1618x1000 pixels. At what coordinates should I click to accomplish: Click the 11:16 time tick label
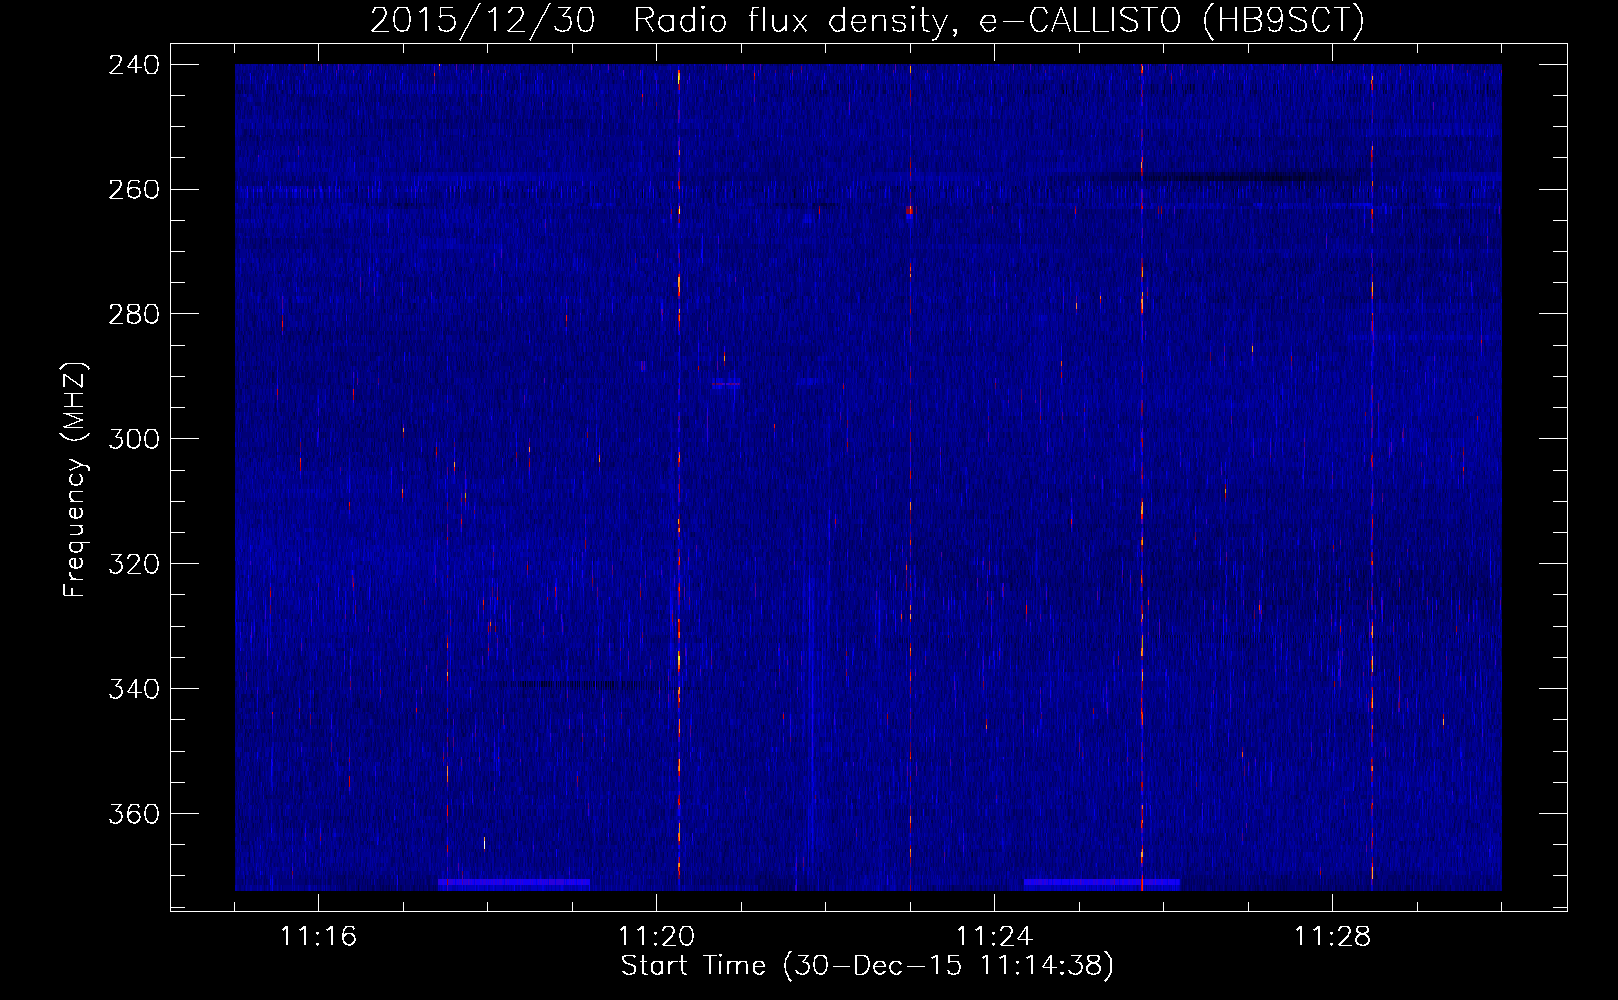pyautogui.click(x=318, y=937)
